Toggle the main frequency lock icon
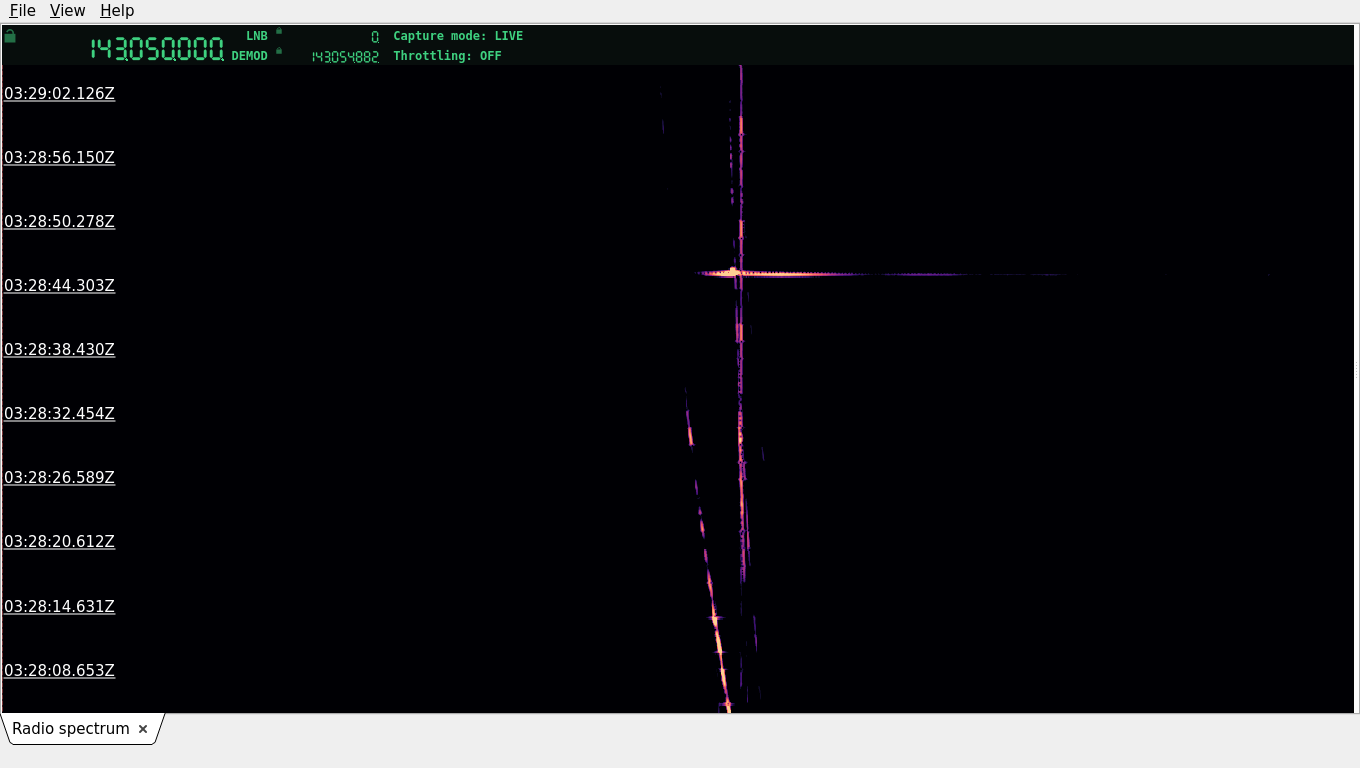 click(x=10, y=36)
